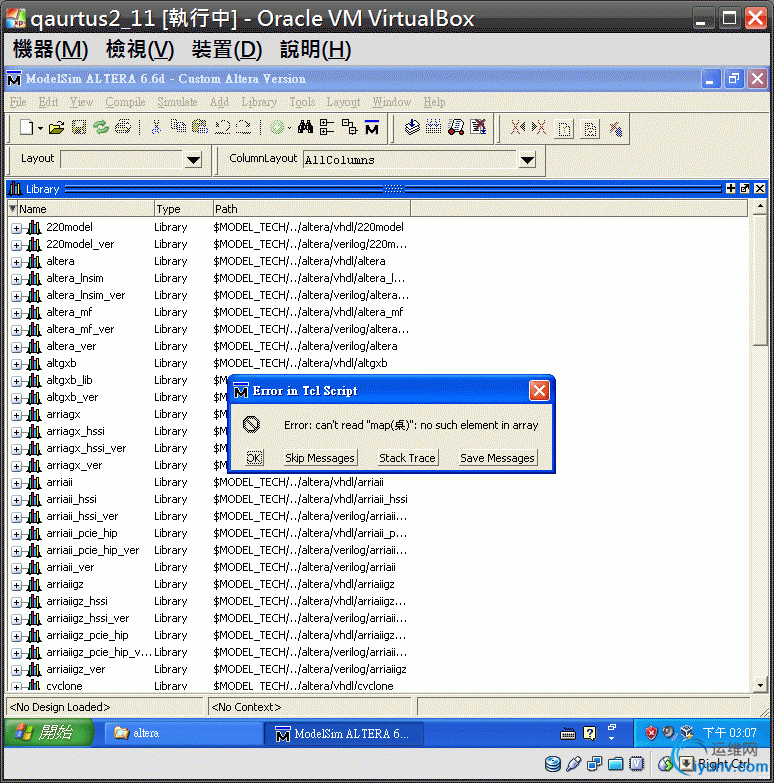Click the Undo arrow icon

pyautogui.click(x=222, y=127)
